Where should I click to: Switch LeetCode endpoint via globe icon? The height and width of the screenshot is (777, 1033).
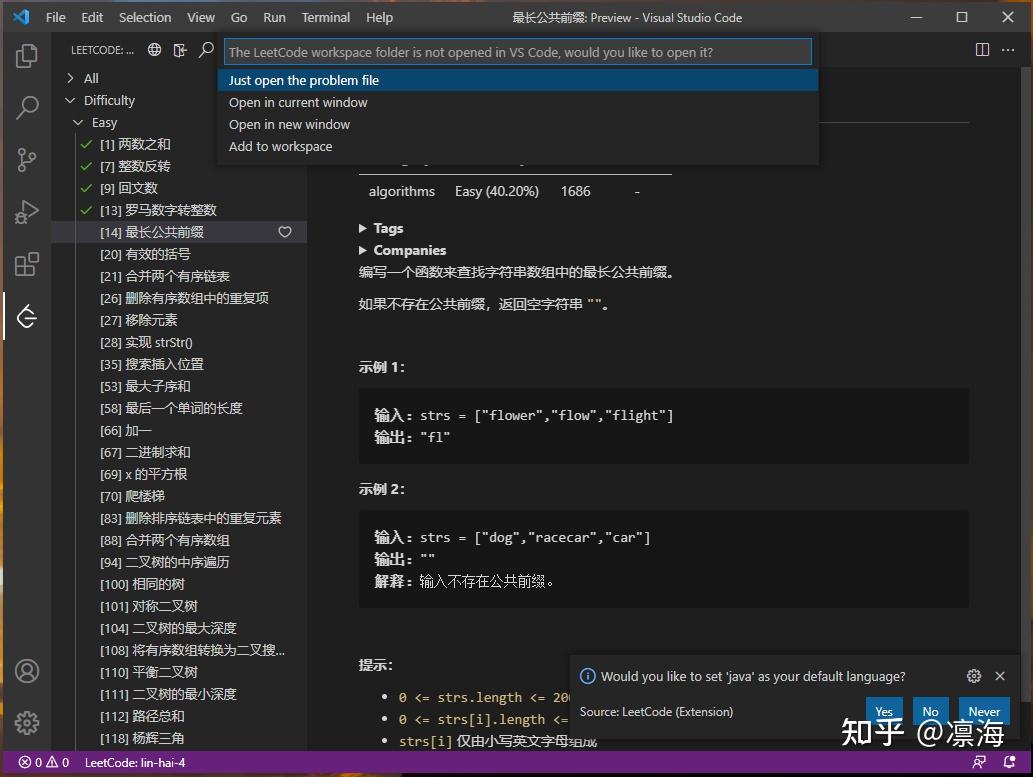pos(153,47)
